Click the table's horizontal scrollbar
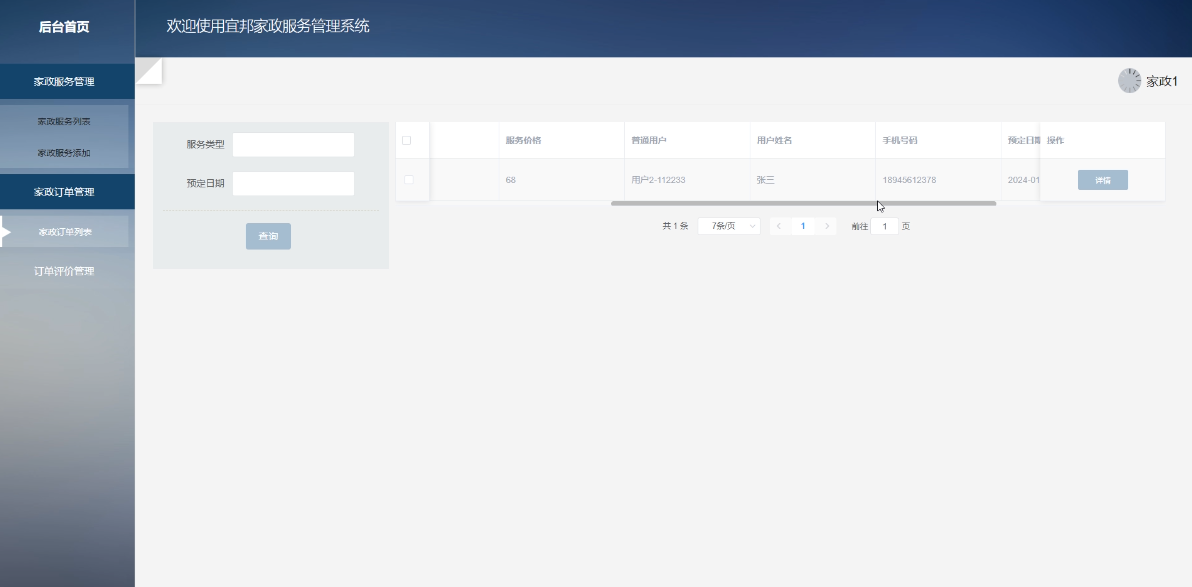The image size is (1192, 587). 804,204
